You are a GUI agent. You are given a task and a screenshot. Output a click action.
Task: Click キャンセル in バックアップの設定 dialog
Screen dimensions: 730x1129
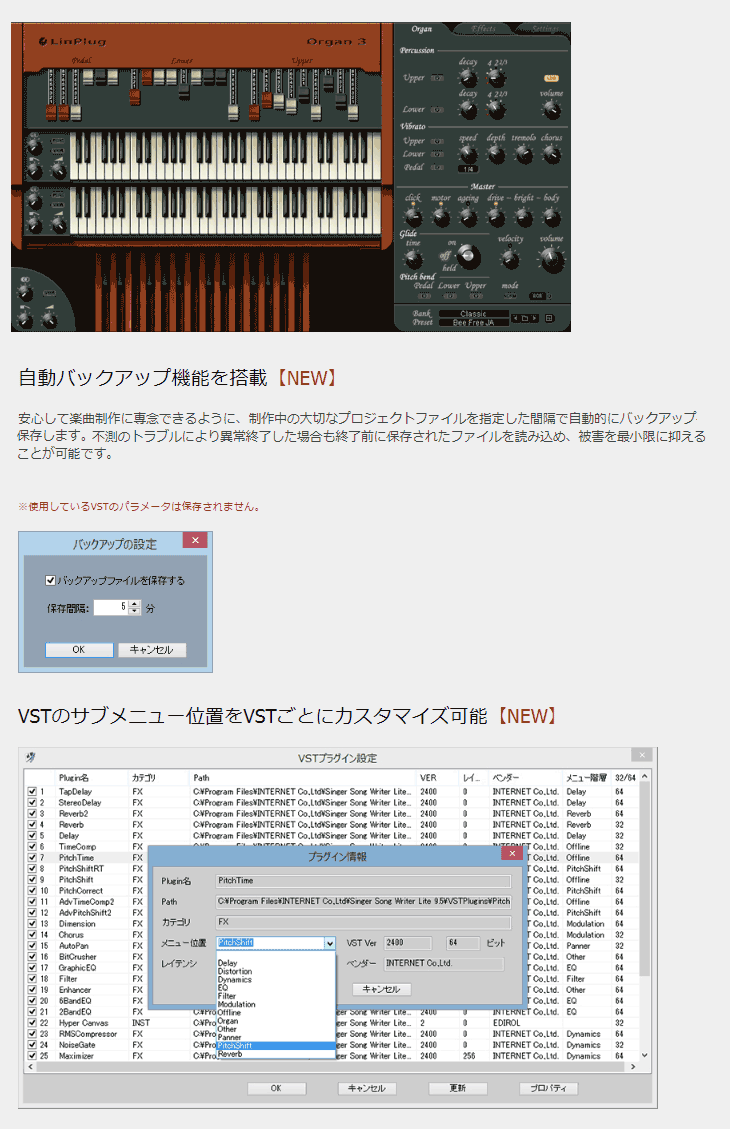[x=151, y=649]
